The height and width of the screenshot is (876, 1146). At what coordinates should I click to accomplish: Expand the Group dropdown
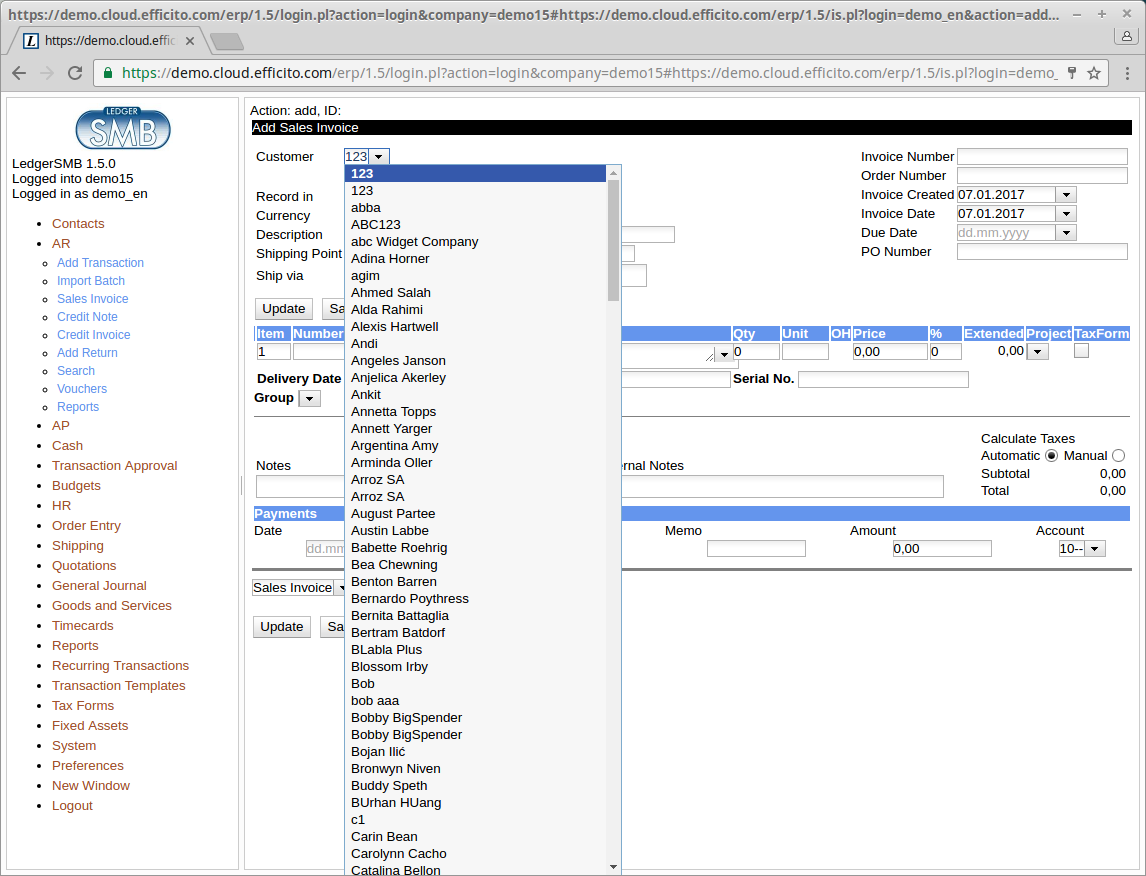309,399
